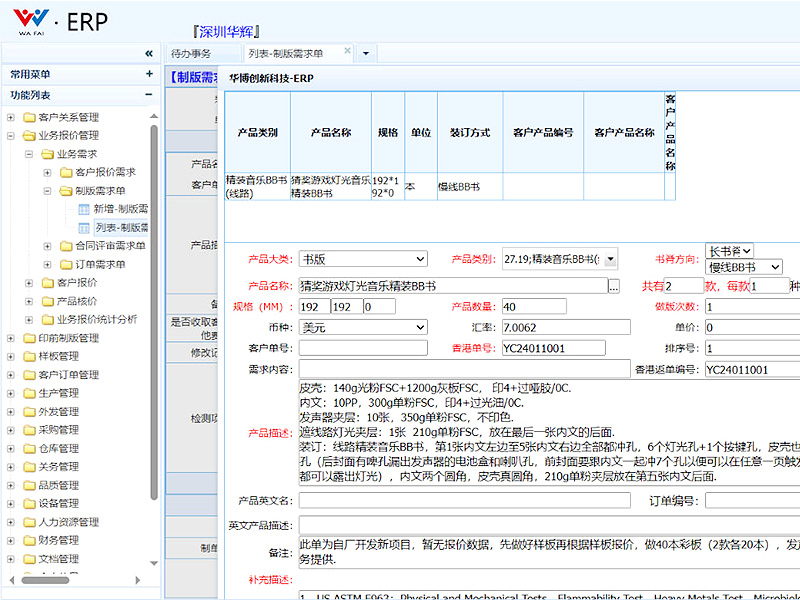Screen dimensions: 800x600
Task: Expand the 合同评审需求单 node
Action: pyautogui.click(x=47, y=246)
